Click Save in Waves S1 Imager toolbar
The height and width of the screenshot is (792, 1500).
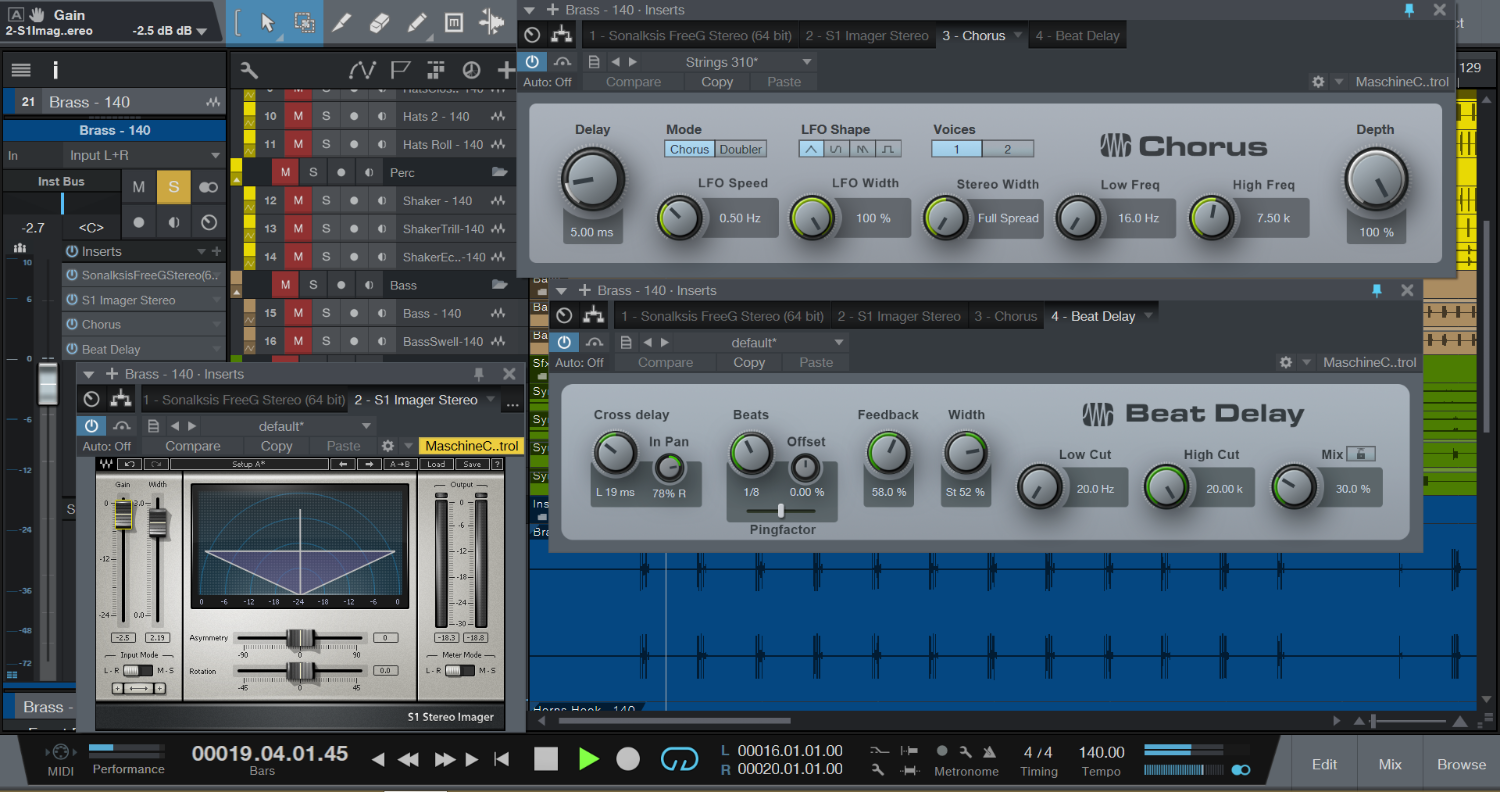[472, 464]
